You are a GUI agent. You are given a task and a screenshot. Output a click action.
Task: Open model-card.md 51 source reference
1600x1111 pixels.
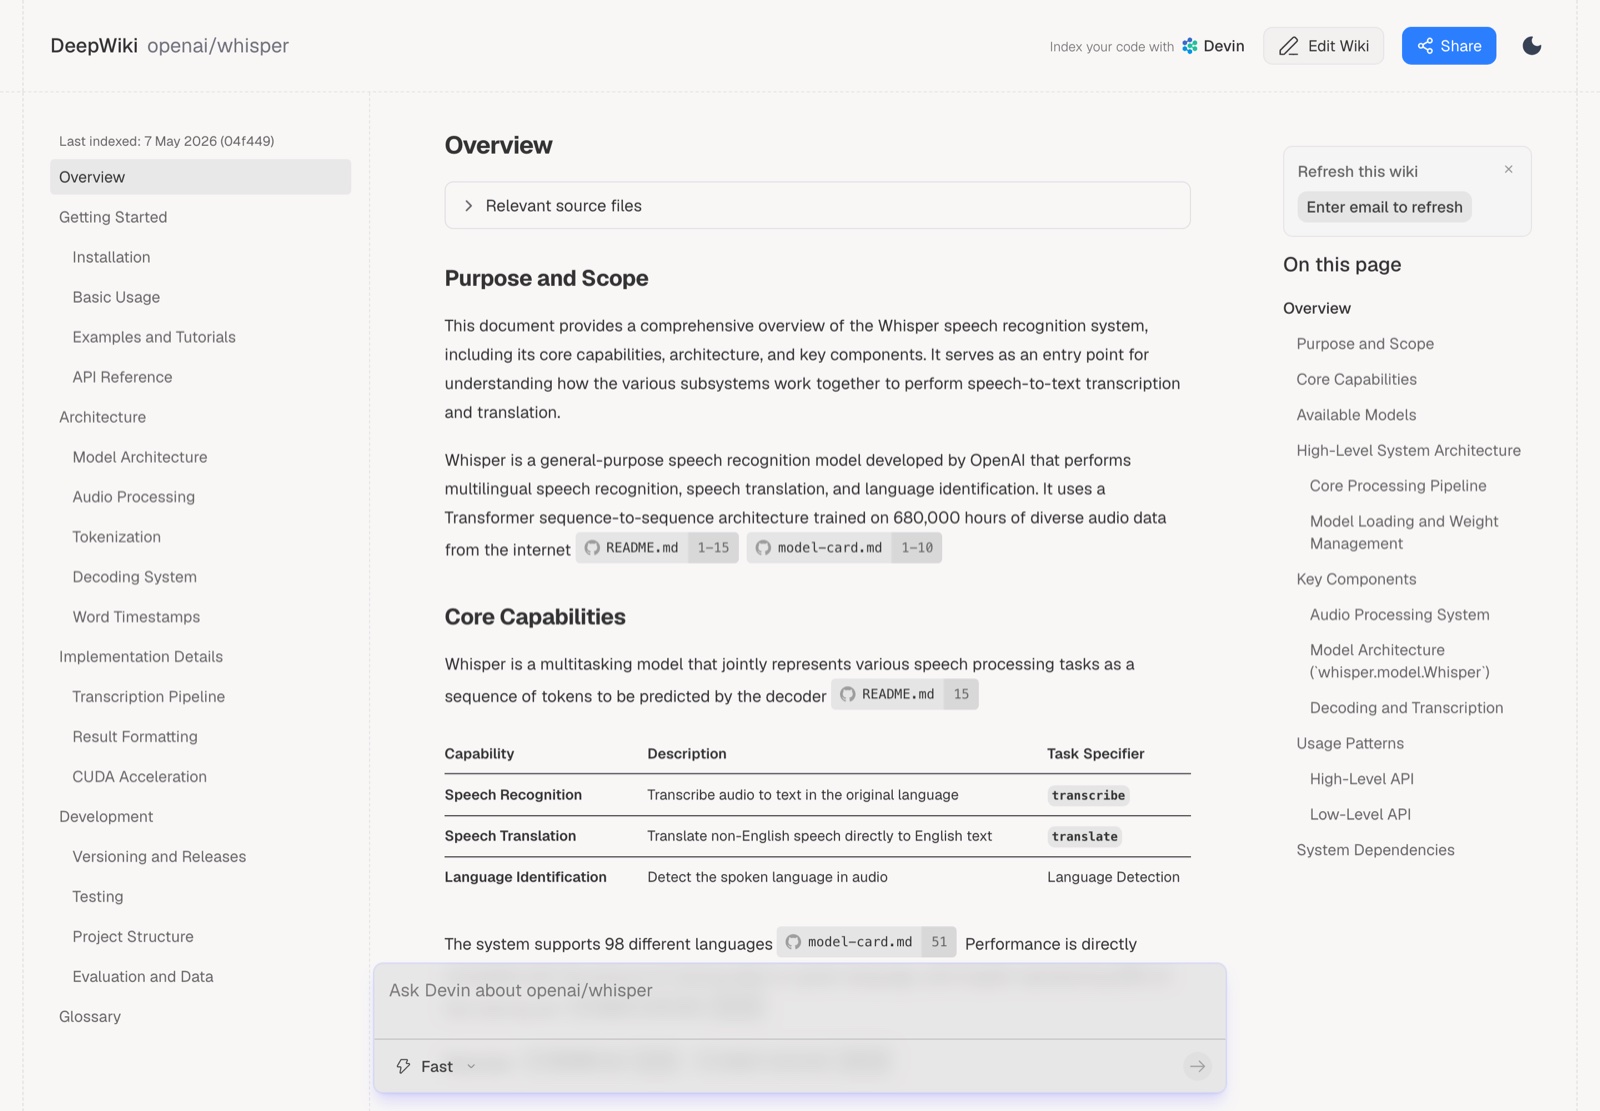coord(866,942)
